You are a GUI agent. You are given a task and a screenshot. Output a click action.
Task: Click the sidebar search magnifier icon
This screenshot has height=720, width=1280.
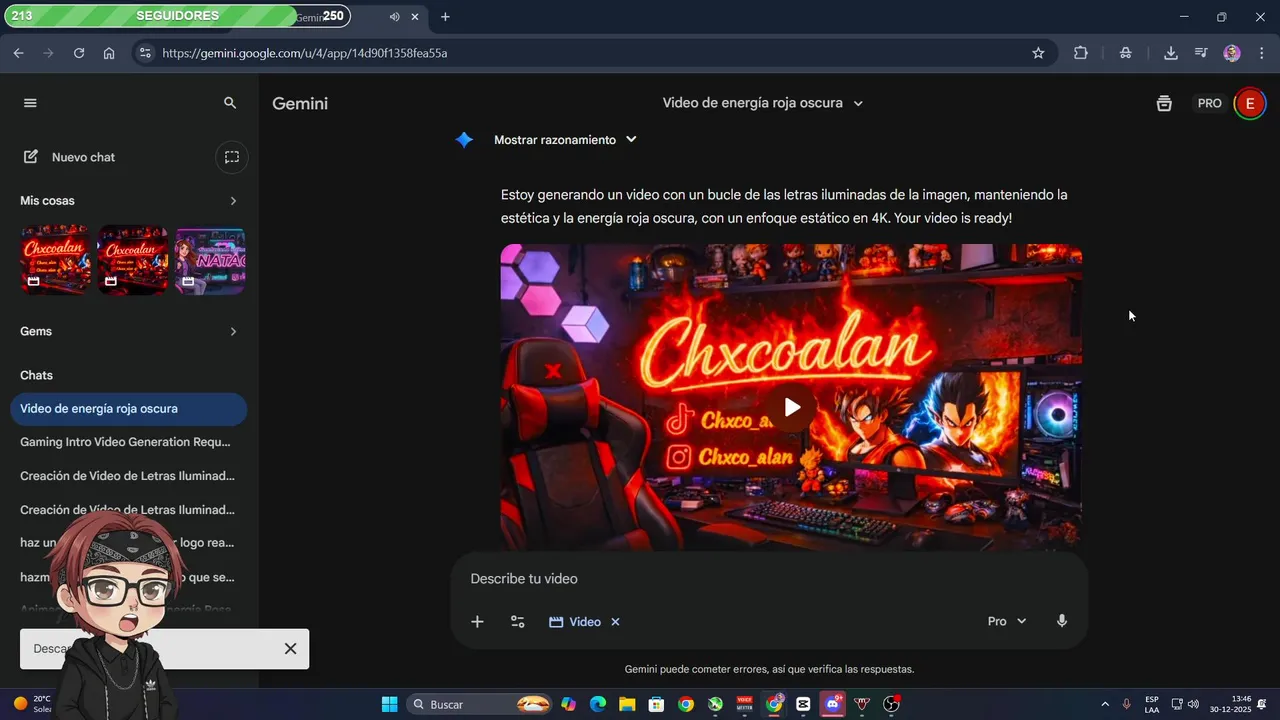230,103
